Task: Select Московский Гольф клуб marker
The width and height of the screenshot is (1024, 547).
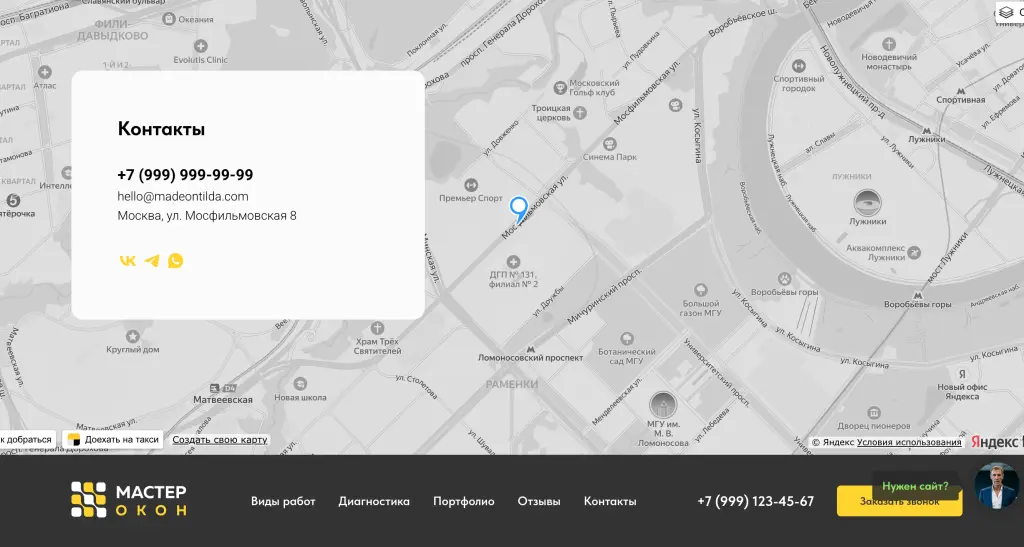Action: point(560,88)
